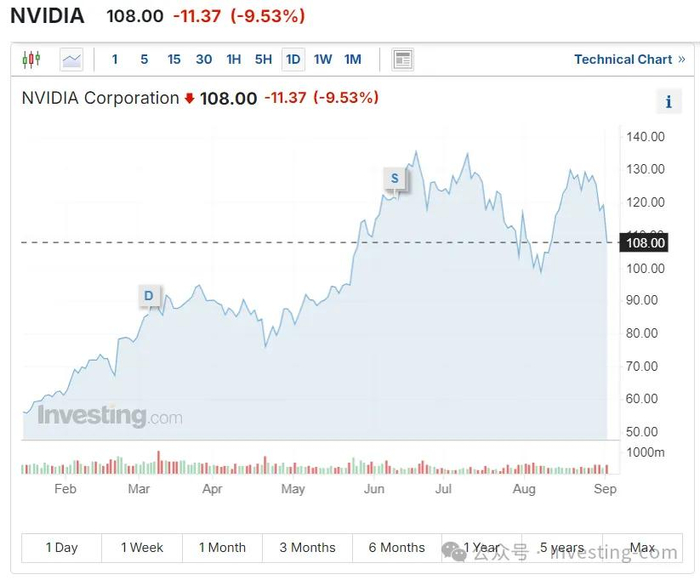Click the Investing.com chart watermark

pyautogui.click(x=110, y=416)
